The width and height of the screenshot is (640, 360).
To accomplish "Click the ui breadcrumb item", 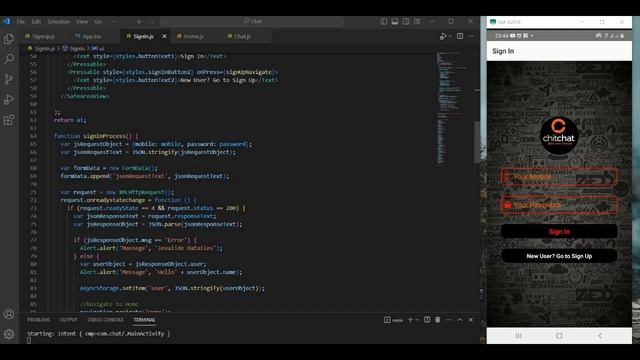I will click(98, 48).
